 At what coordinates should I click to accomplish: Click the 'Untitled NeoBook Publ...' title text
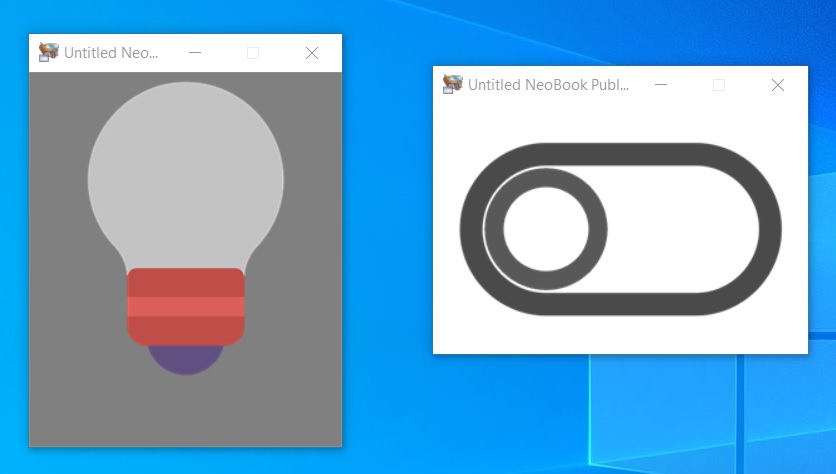point(549,85)
